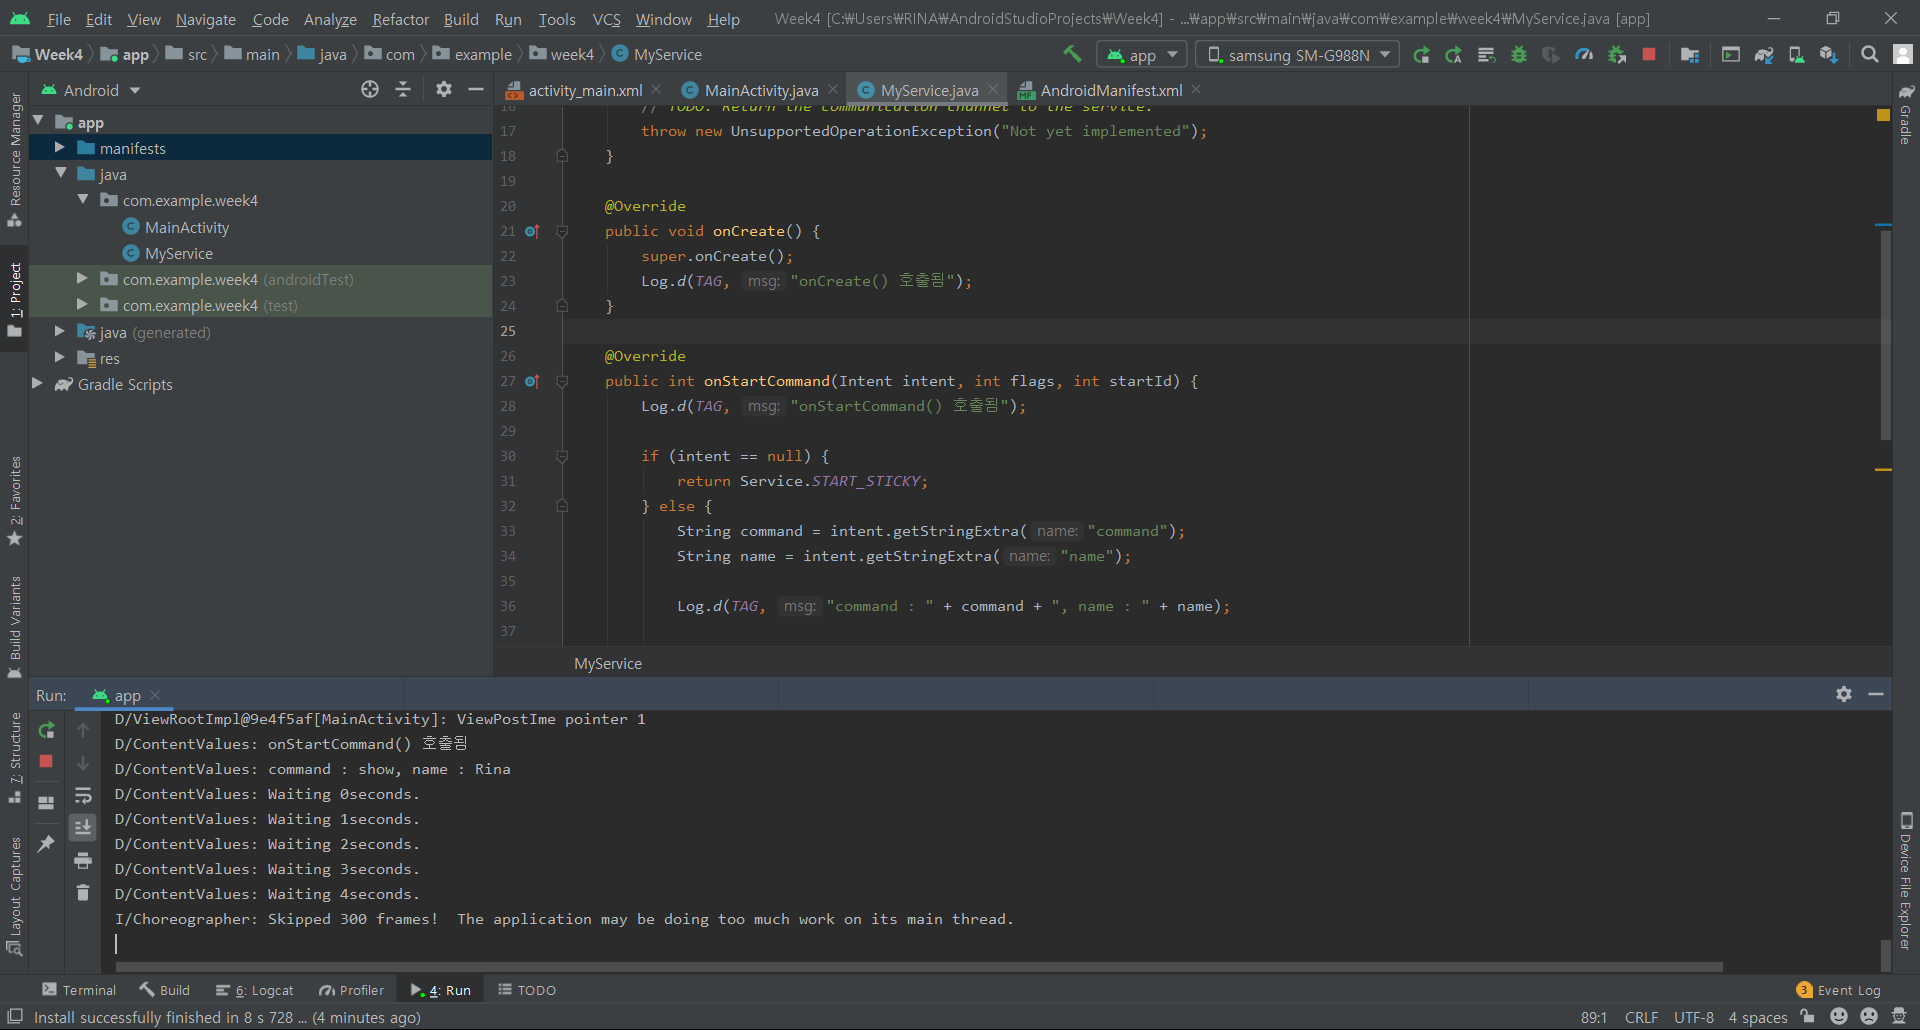Open the TODO tool window

coord(527,990)
